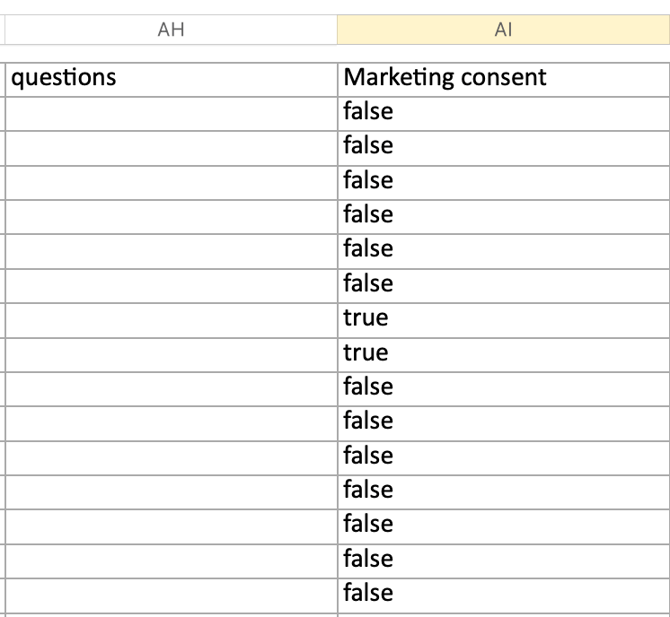Select the second 'true' Marketing consent cell
Viewport: 670px width, 617px height.
[503, 352]
